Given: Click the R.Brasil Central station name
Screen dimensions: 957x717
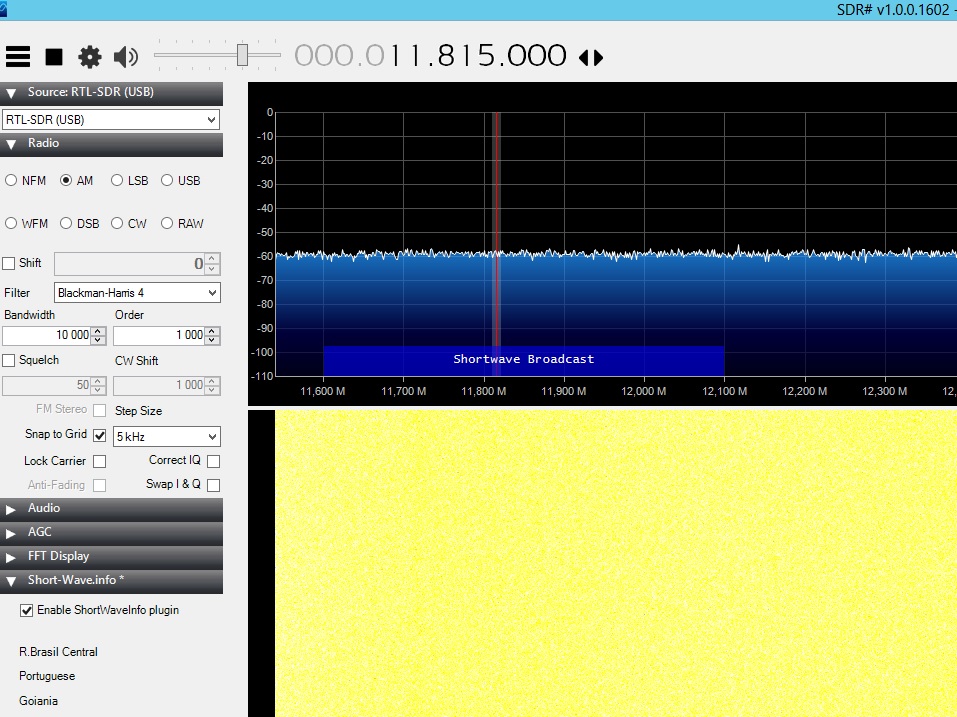Looking at the screenshot, I should (x=58, y=652).
